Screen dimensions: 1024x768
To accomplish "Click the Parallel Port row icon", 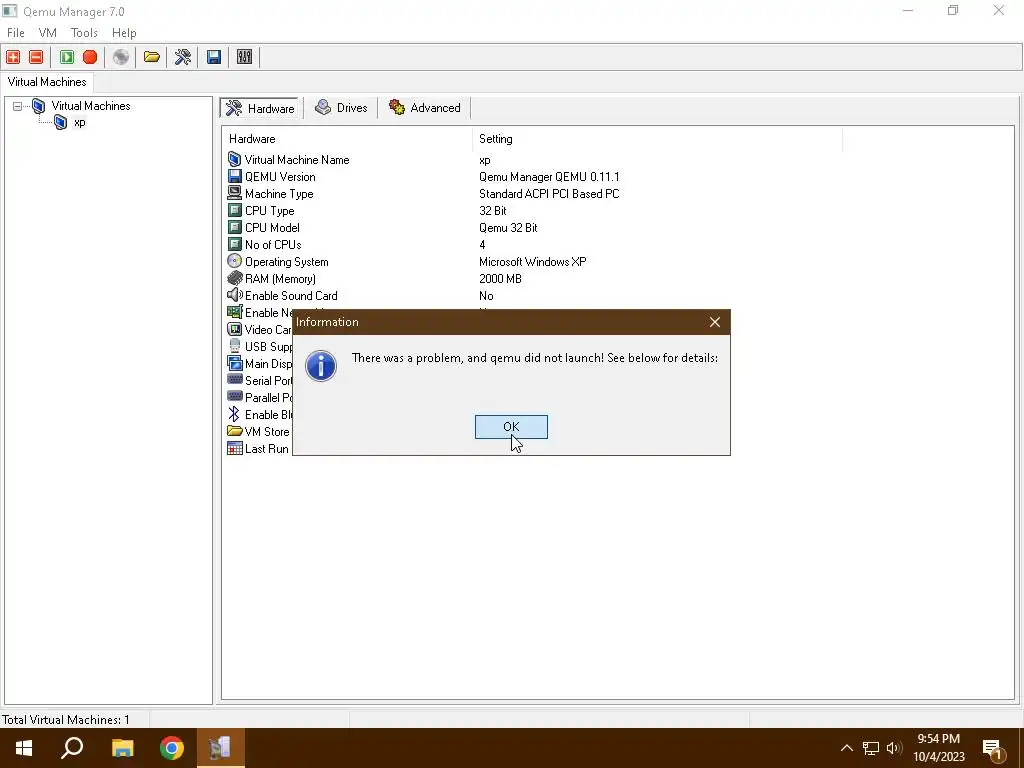I will (x=234, y=396).
